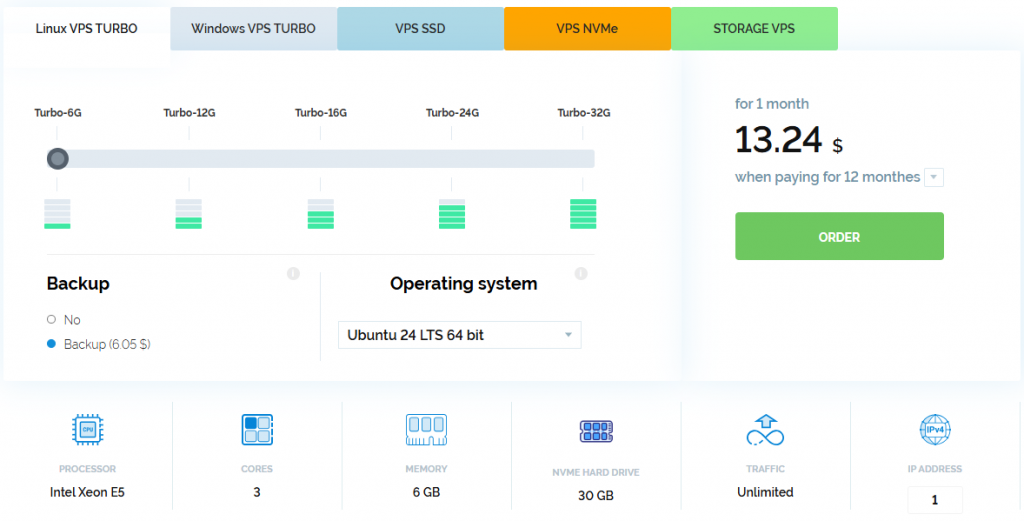
Task: Click the IP address quantity field
Action: point(935,500)
